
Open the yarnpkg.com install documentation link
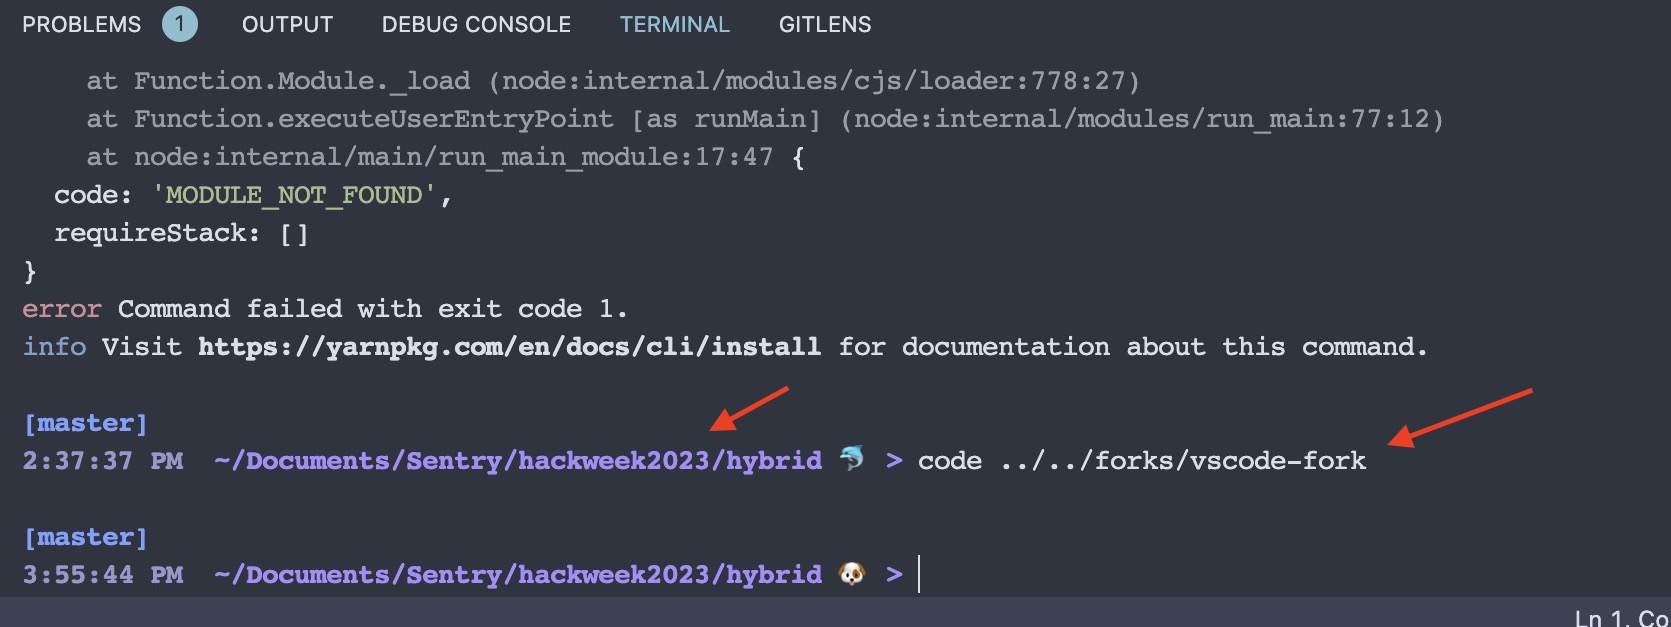point(508,346)
